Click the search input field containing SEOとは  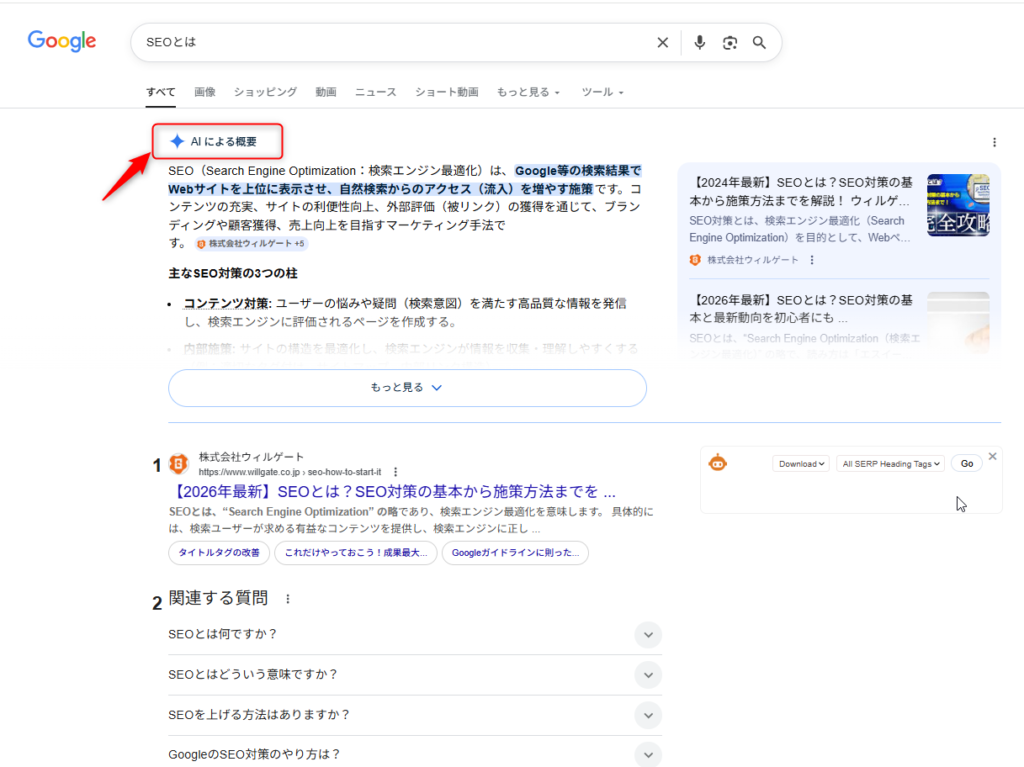coord(390,42)
